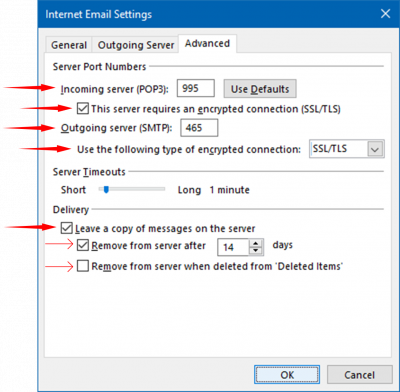Switch to the General tab
The height and width of the screenshot is (392, 400).
point(69,45)
